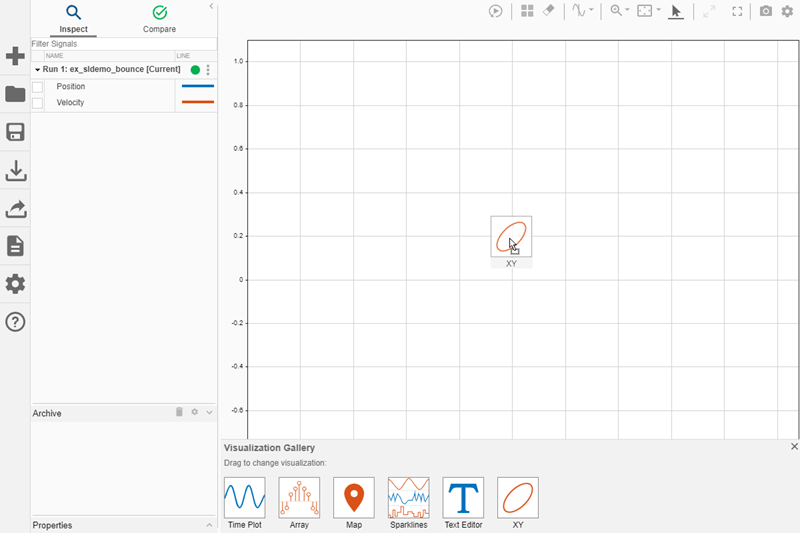Click the export share arrow icon
Image resolution: width=800 pixels, height=533 pixels.
click(x=16, y=209)
